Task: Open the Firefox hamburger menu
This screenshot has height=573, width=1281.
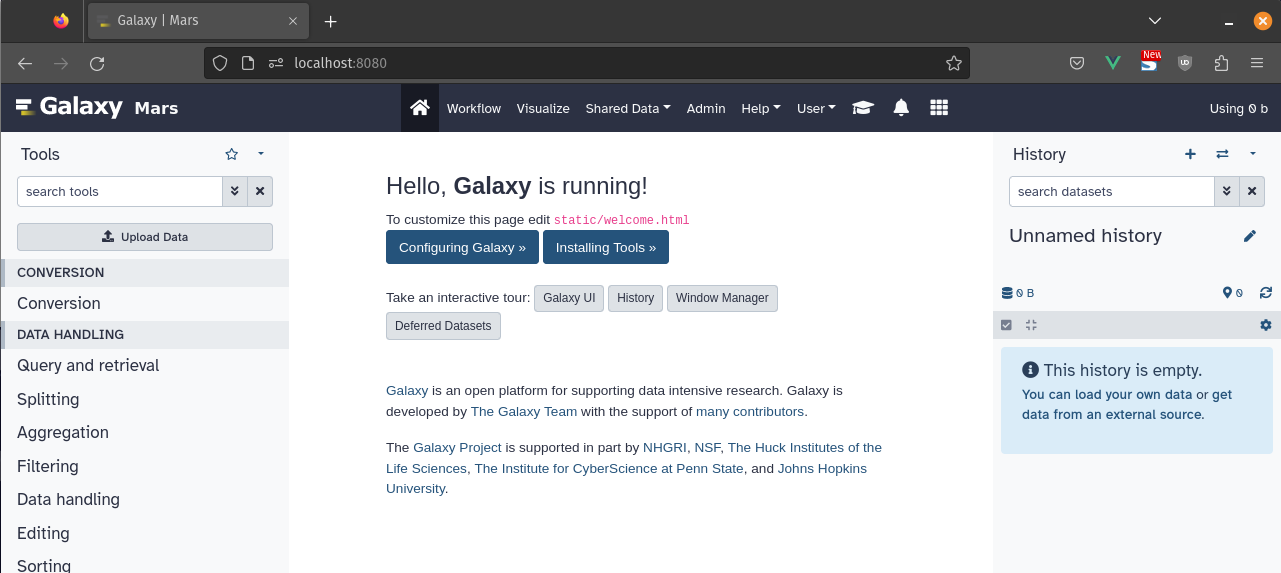Action: [1257, 63]
